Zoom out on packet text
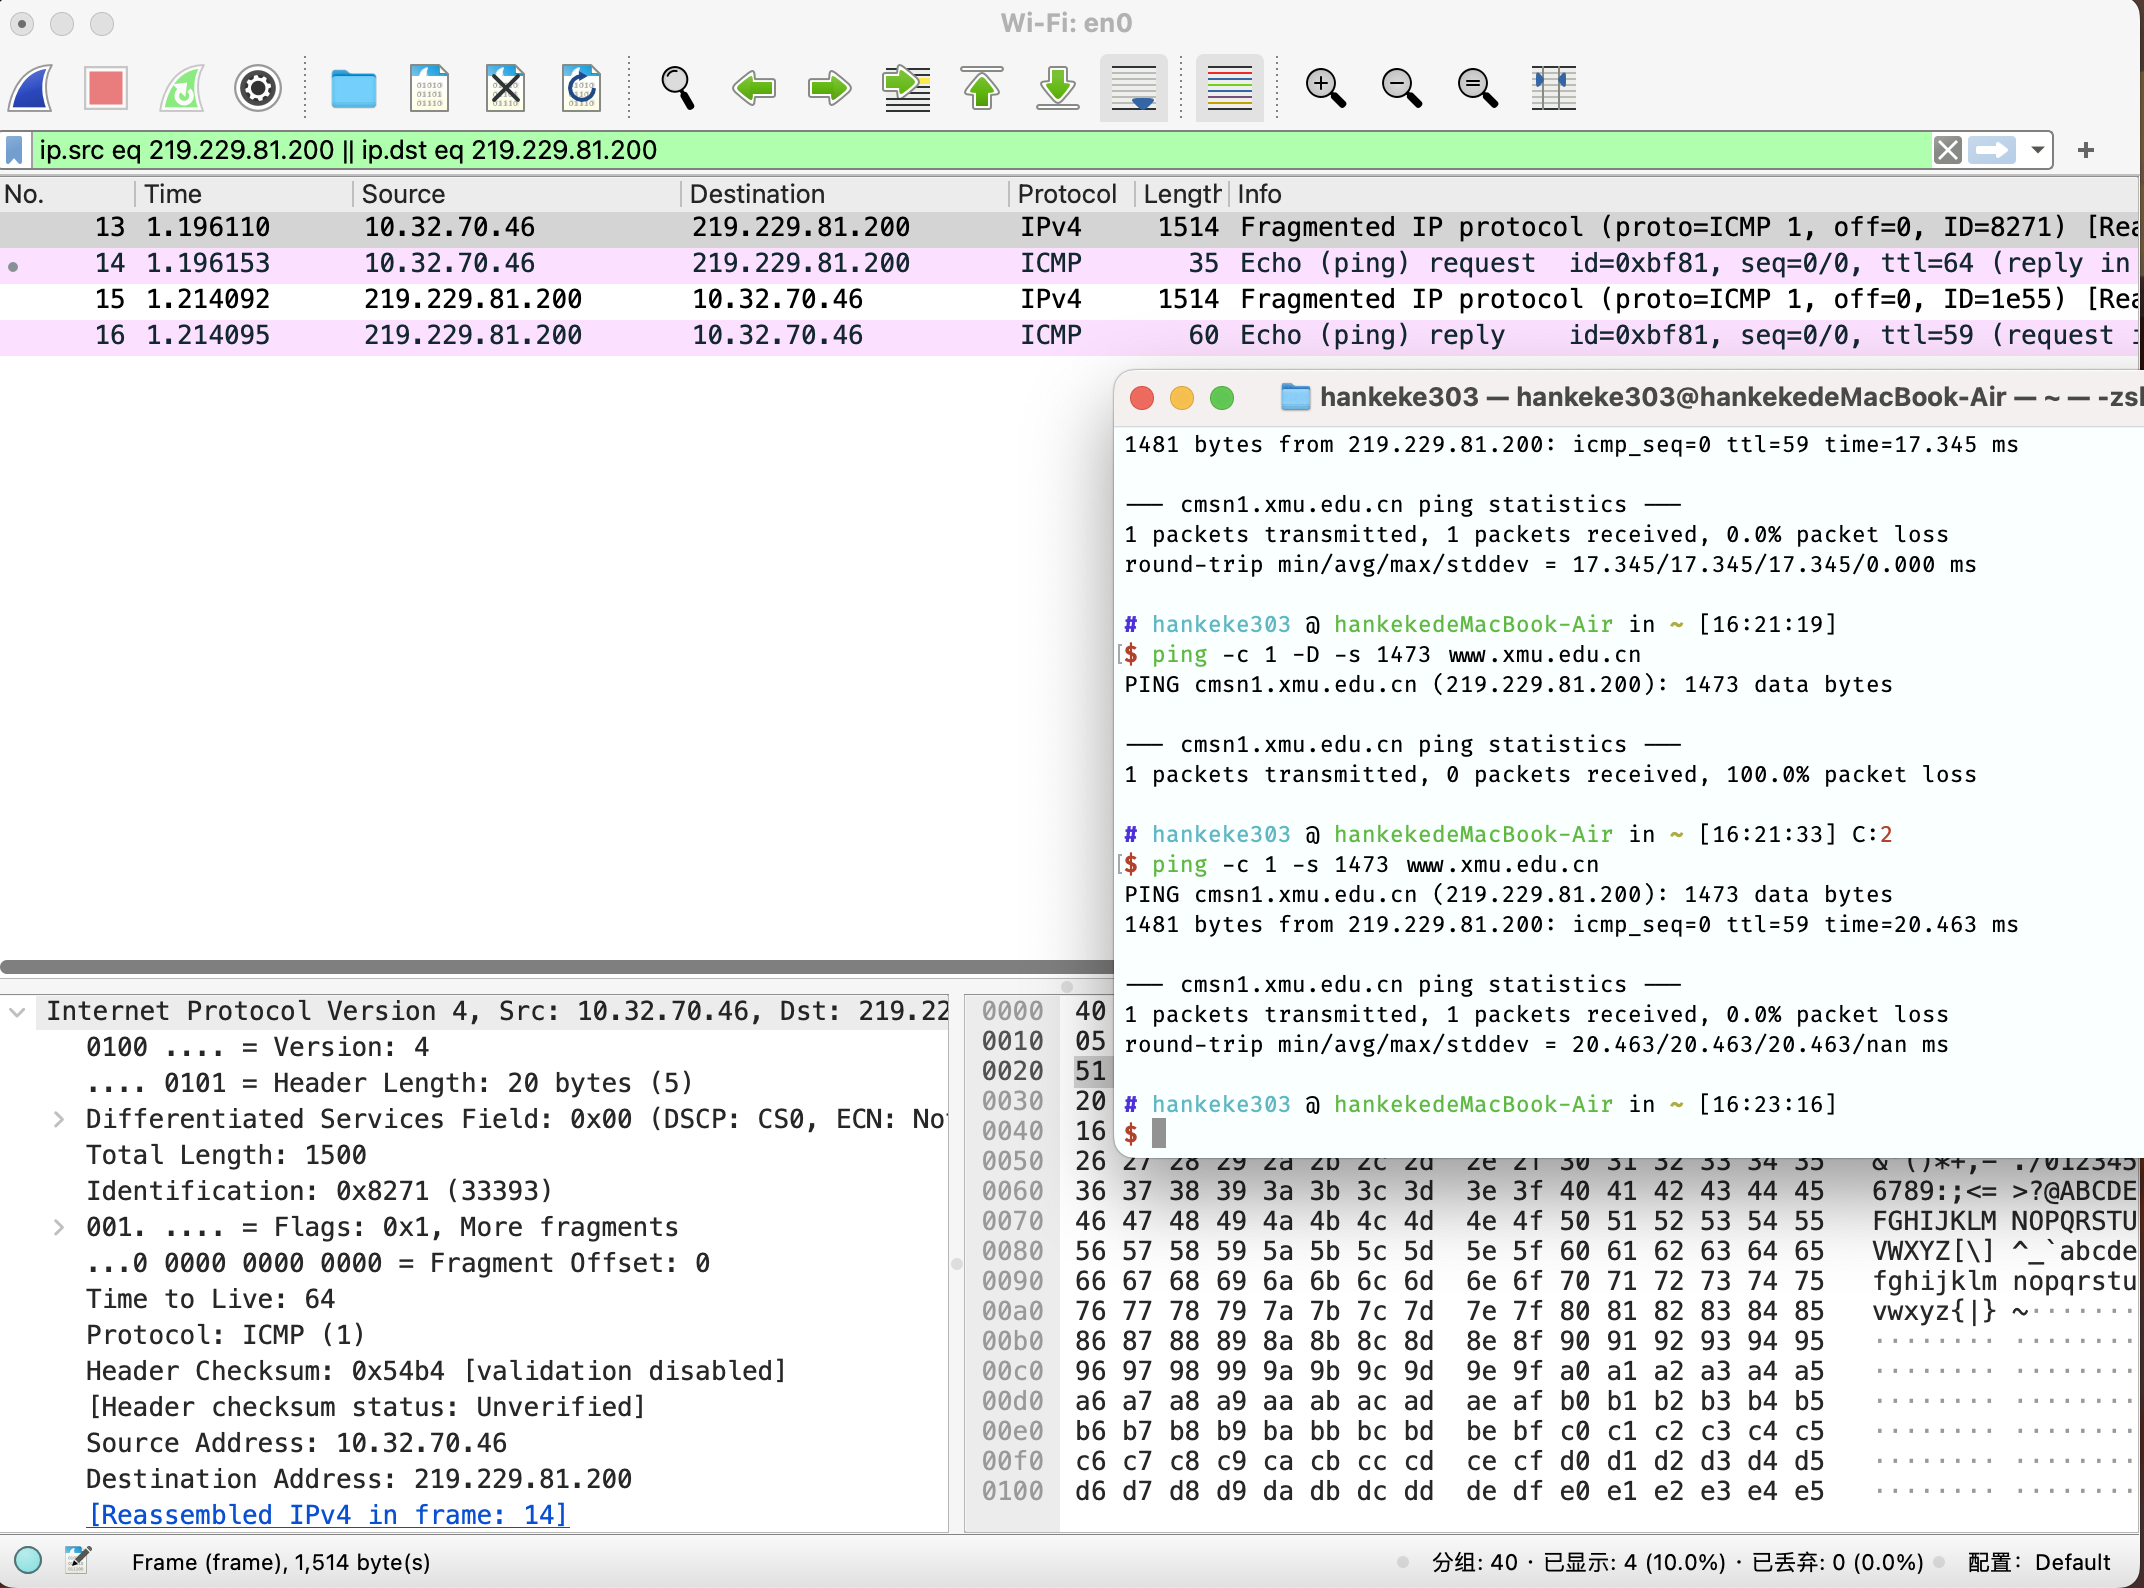This screenshot has width=2144, height=1588. pyautogui.click(x=1402, y=88)
